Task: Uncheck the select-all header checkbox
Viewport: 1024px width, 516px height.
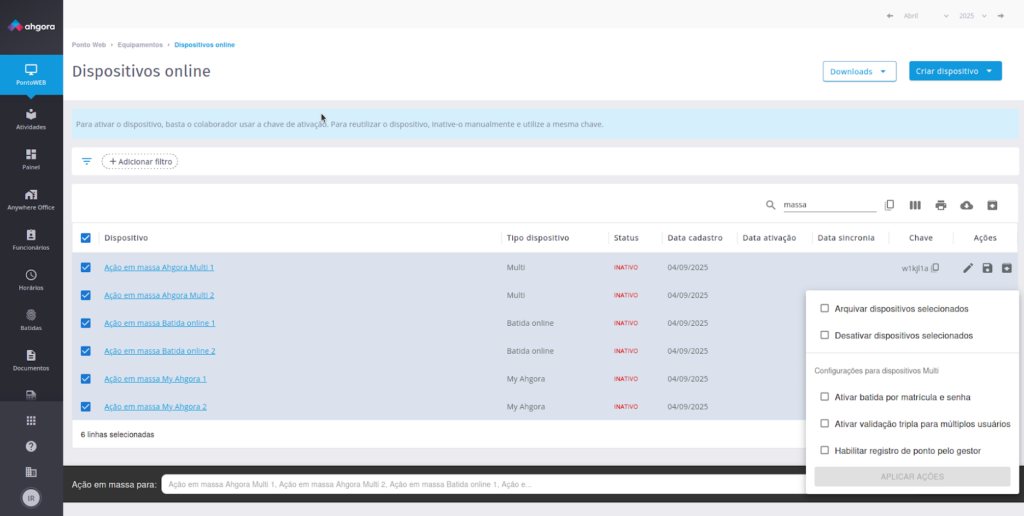Action: (x=85, y=238)
